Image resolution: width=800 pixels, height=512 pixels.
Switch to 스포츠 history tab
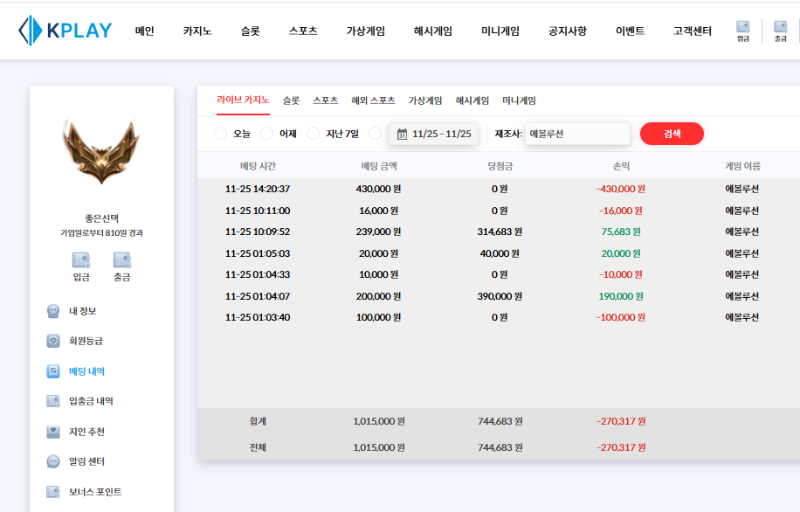coord(326,100)
